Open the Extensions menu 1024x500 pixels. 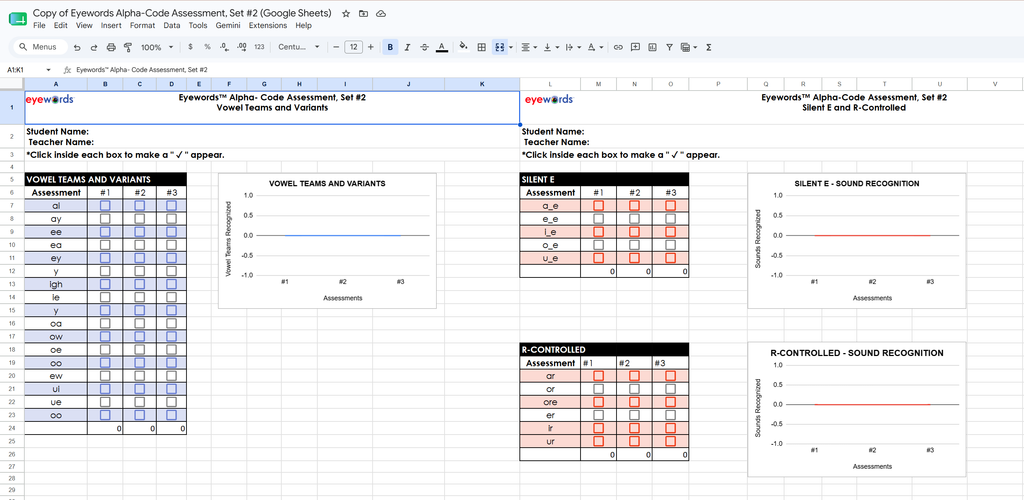[268, 25]
